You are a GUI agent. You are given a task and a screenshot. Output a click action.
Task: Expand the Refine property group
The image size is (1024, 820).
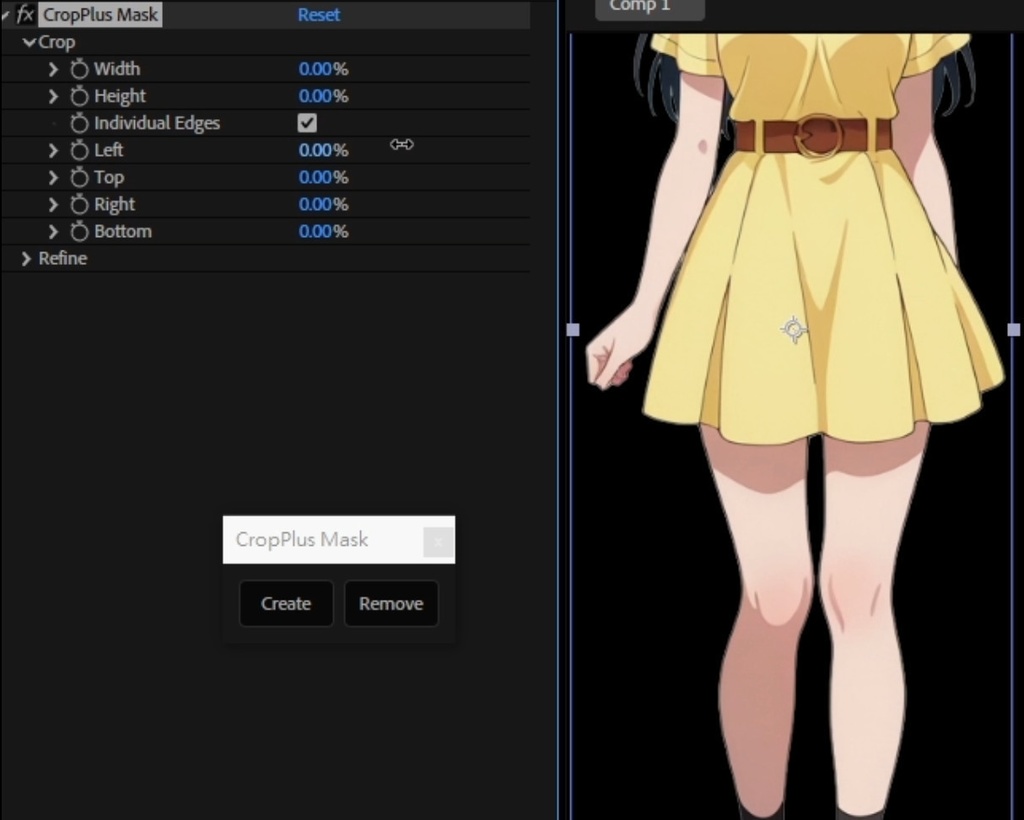pyautogui.click(x=25, y=257)
